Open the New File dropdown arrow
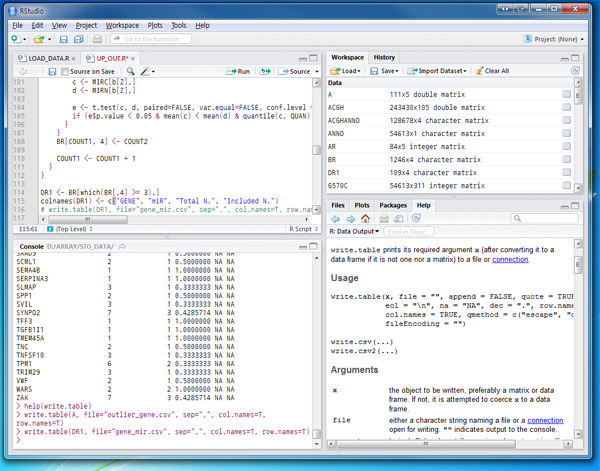Image resolution: width=600 pixels, height=471 pixels. [x=24, y=39]
